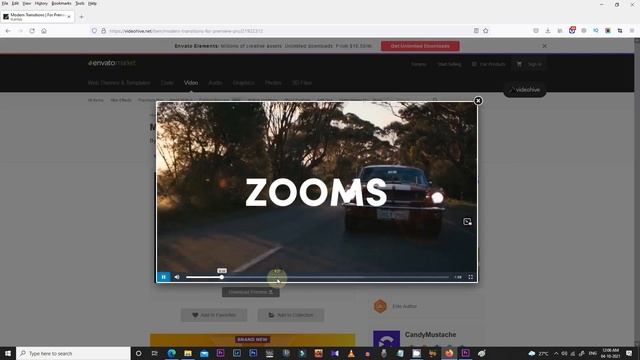This screenshot has width=640, height=360.
Task: Toggle reader view in address bar
Action: 476,31
